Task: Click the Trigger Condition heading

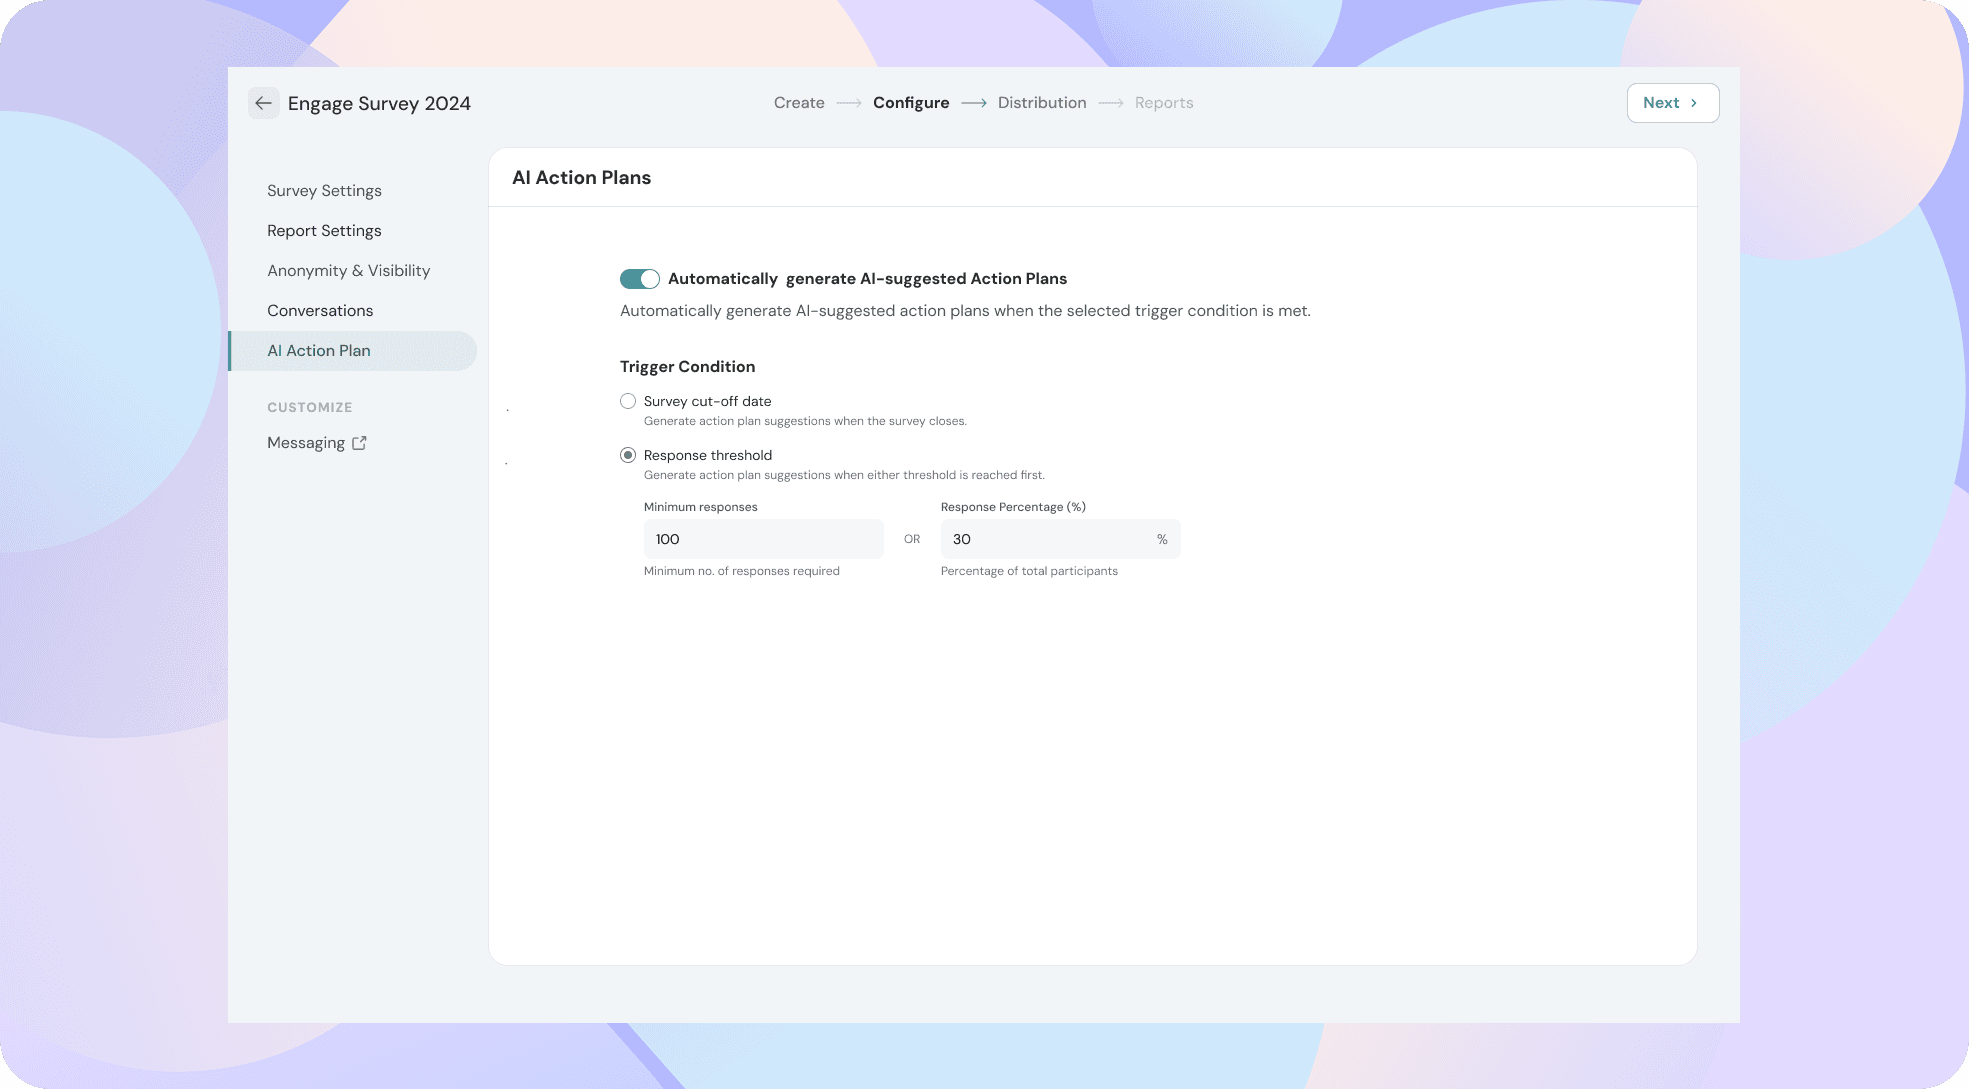Action: (687, 367)
